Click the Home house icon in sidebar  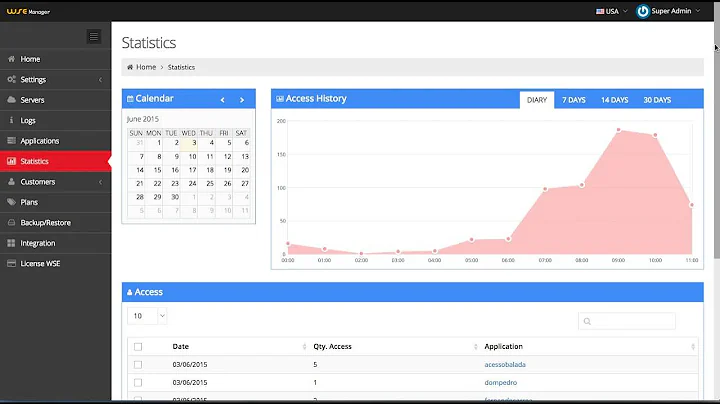(11, 59)
